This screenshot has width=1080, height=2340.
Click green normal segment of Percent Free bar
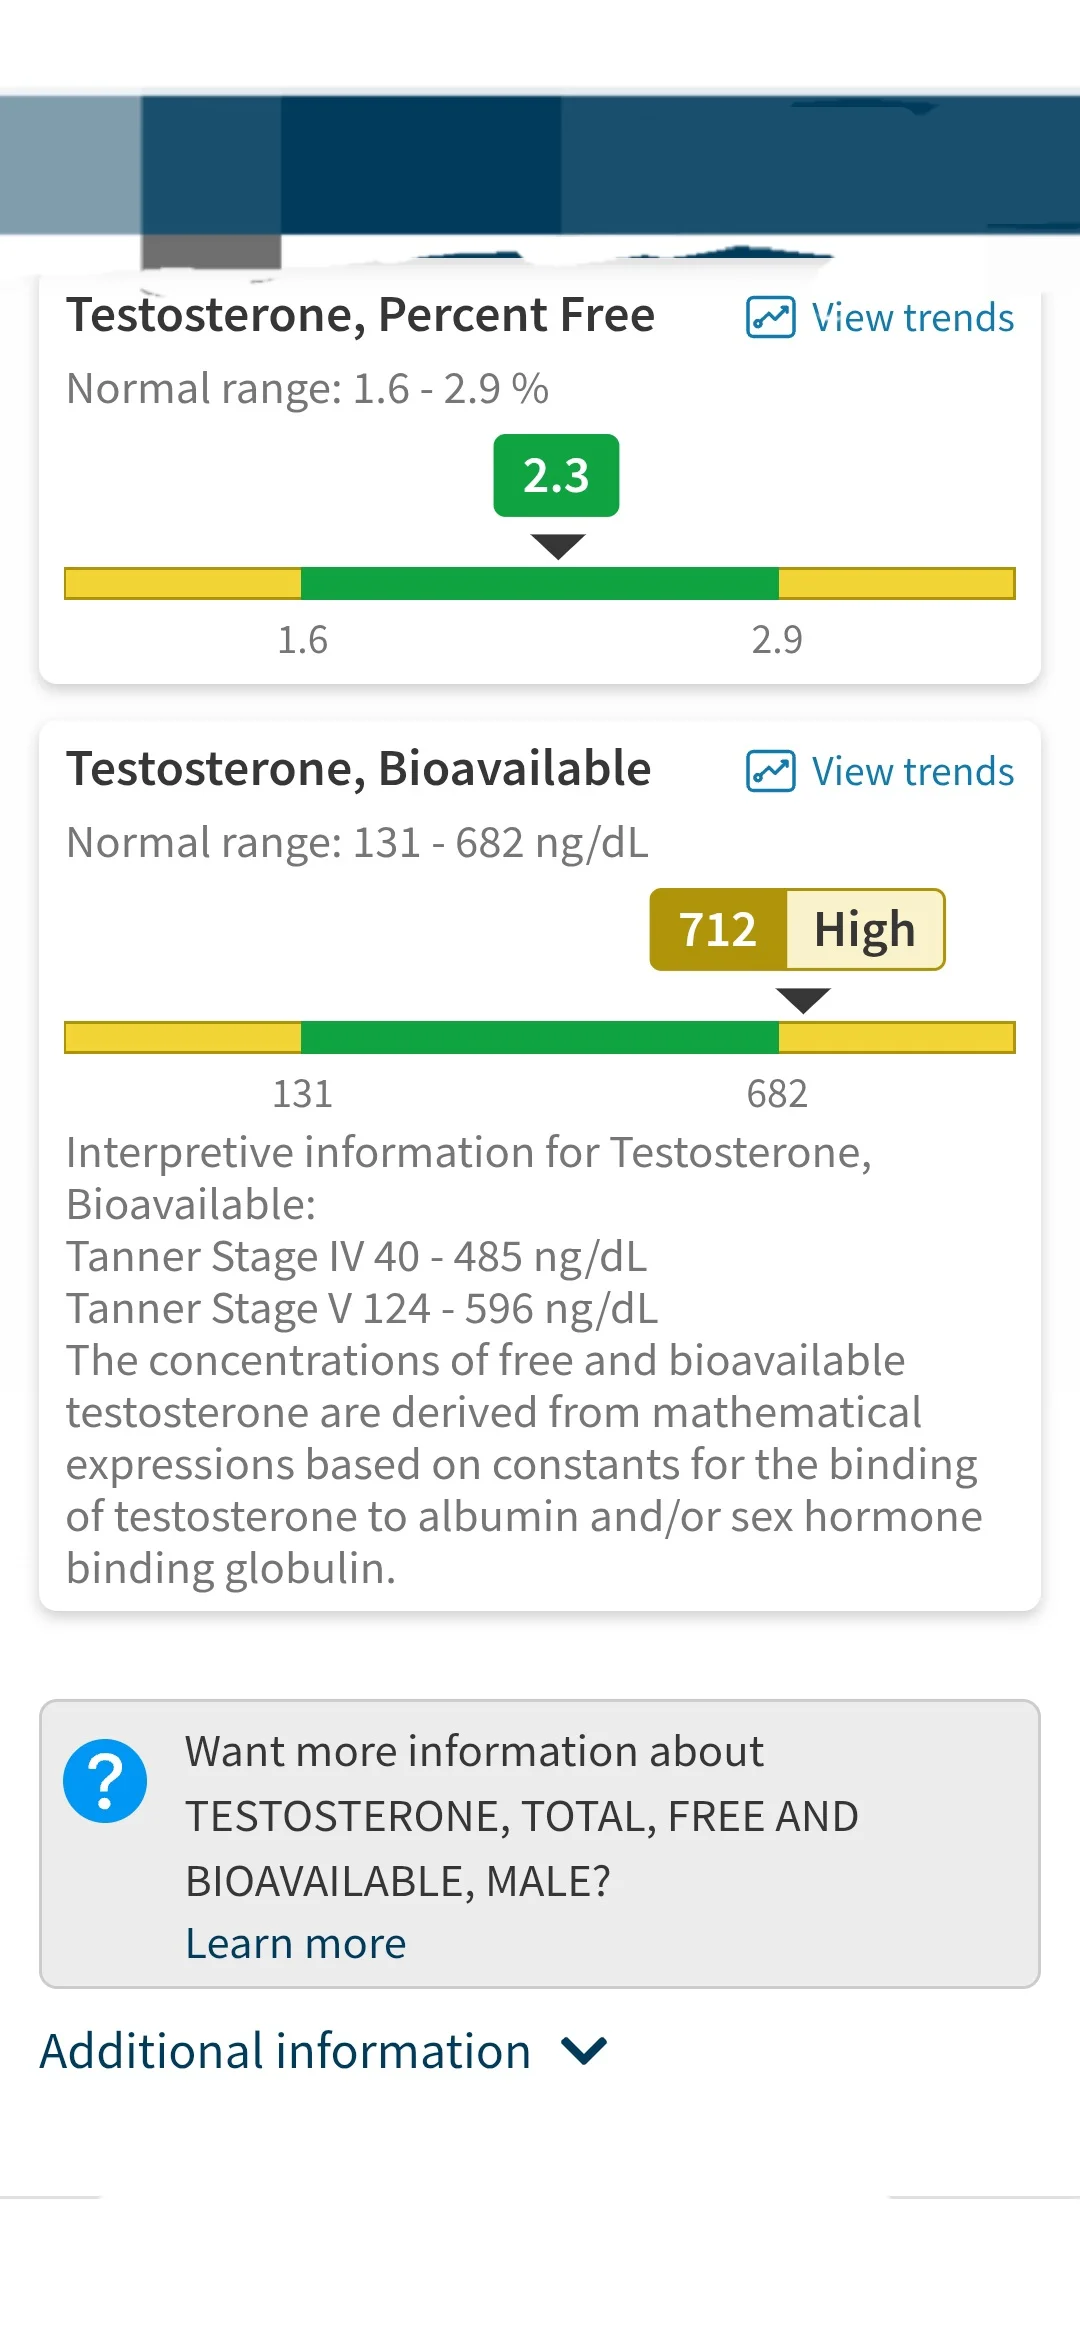(x=540, y=583)
